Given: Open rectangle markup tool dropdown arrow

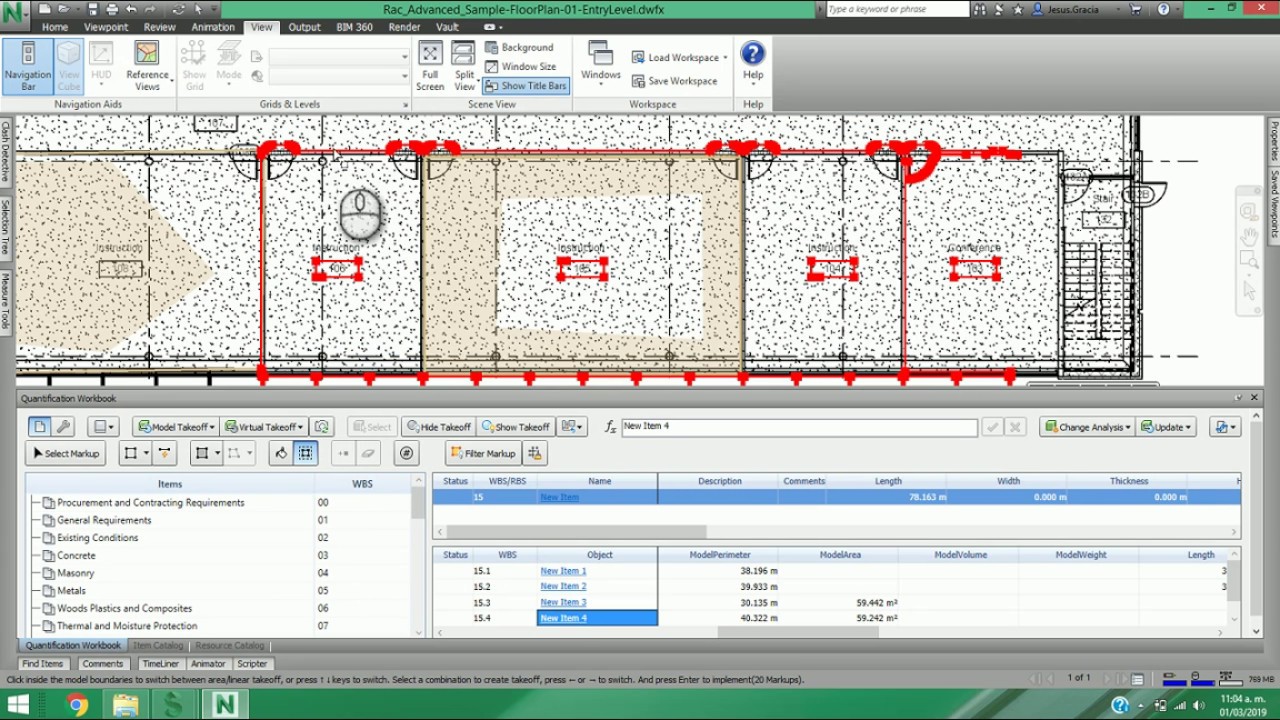Looking at the screenshot, I should [x=146, y=453].
